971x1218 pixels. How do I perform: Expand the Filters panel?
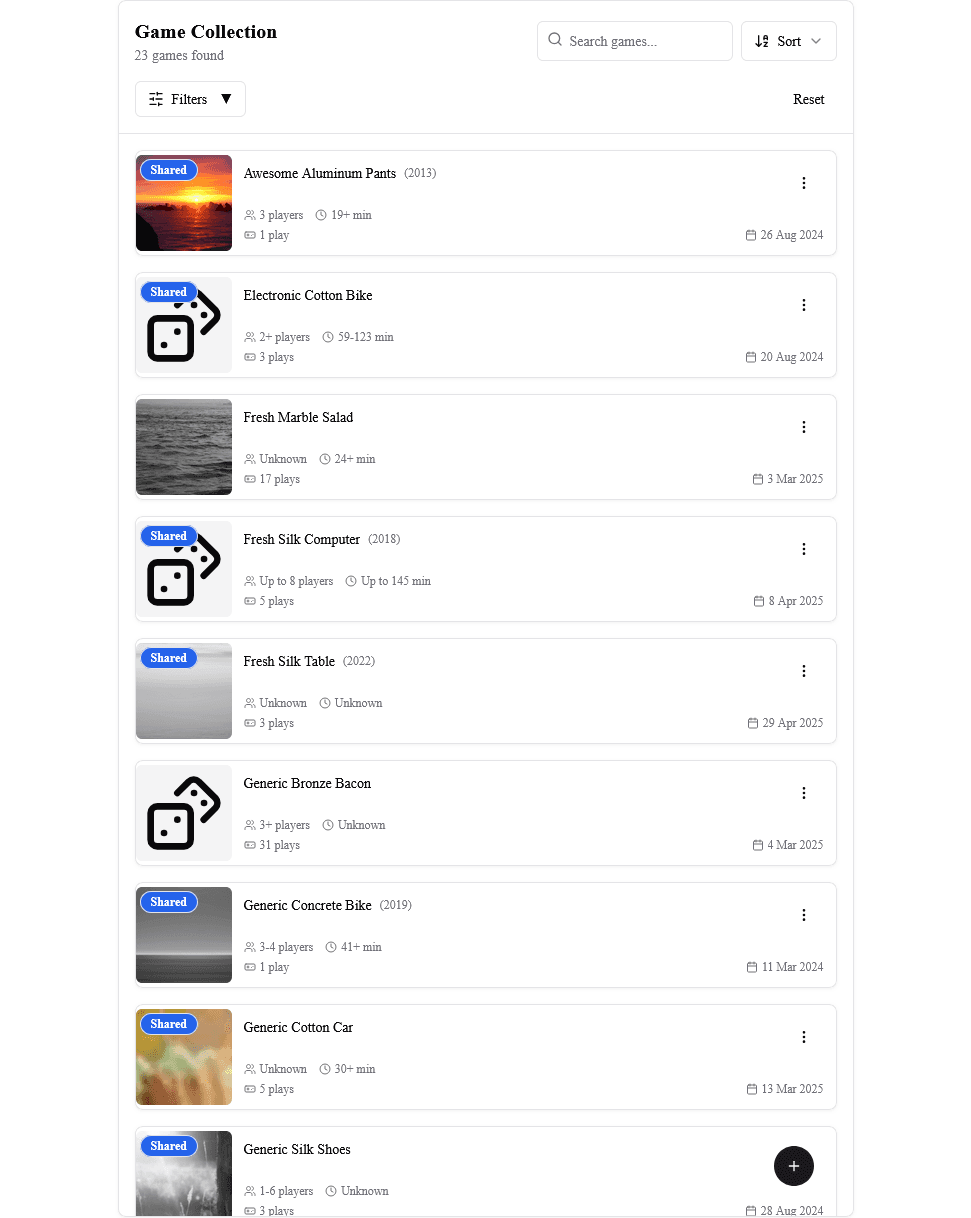pos(190,99)
